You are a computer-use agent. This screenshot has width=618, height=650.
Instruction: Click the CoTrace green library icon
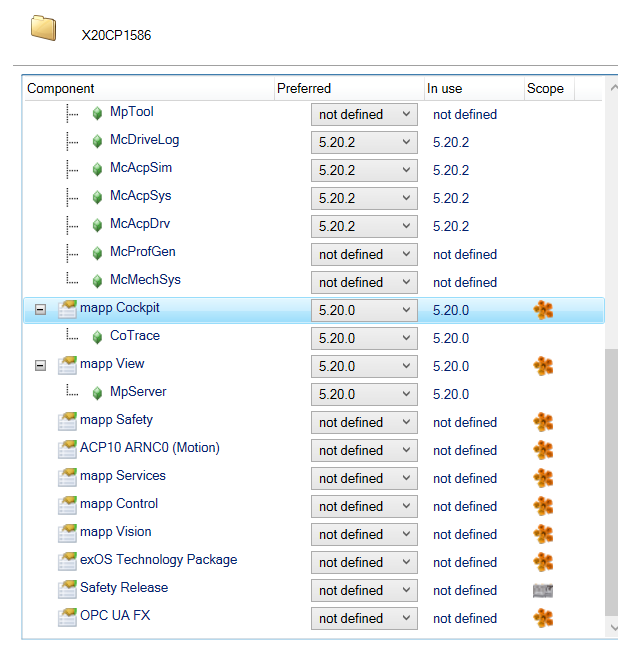tap(97, 337)
